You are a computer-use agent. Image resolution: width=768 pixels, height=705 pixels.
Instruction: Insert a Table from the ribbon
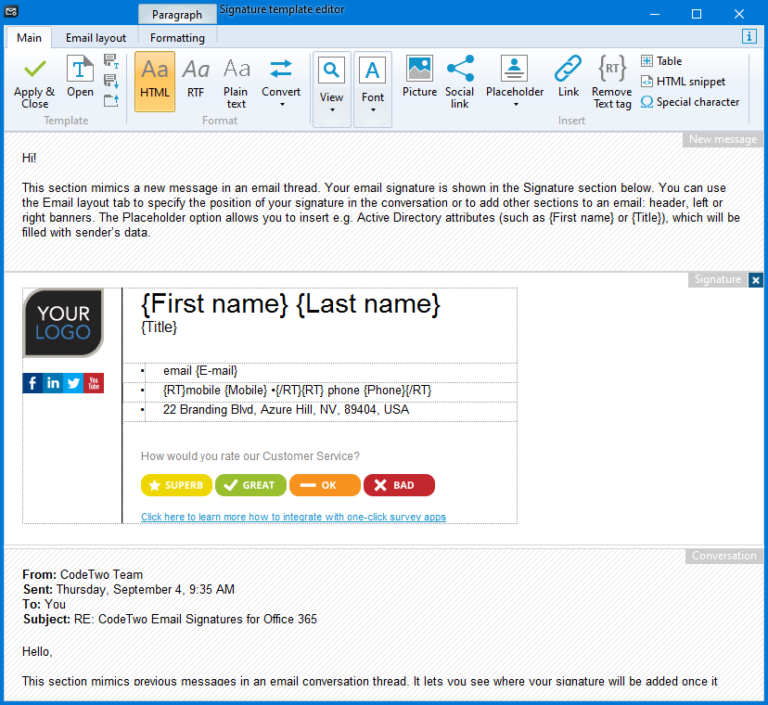[661, 61]
